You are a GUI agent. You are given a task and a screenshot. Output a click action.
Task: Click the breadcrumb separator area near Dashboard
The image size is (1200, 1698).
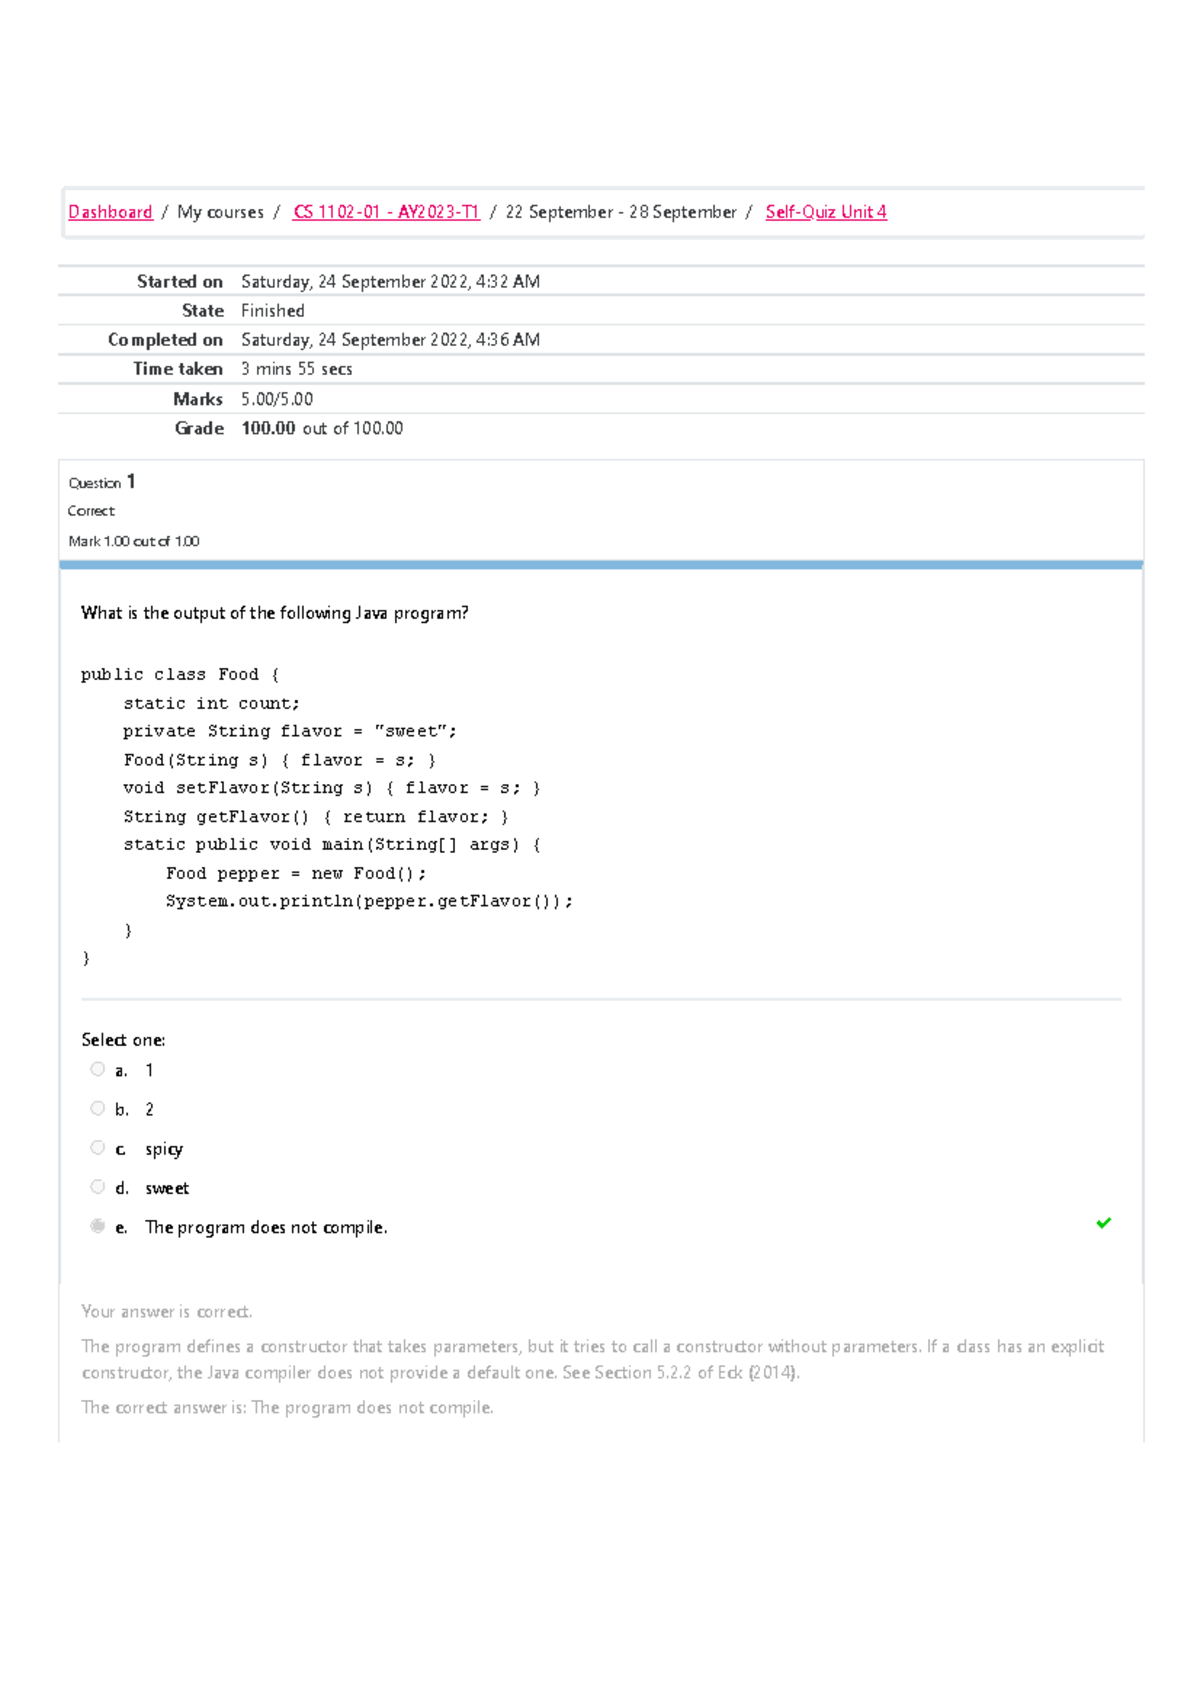[163, 212]
